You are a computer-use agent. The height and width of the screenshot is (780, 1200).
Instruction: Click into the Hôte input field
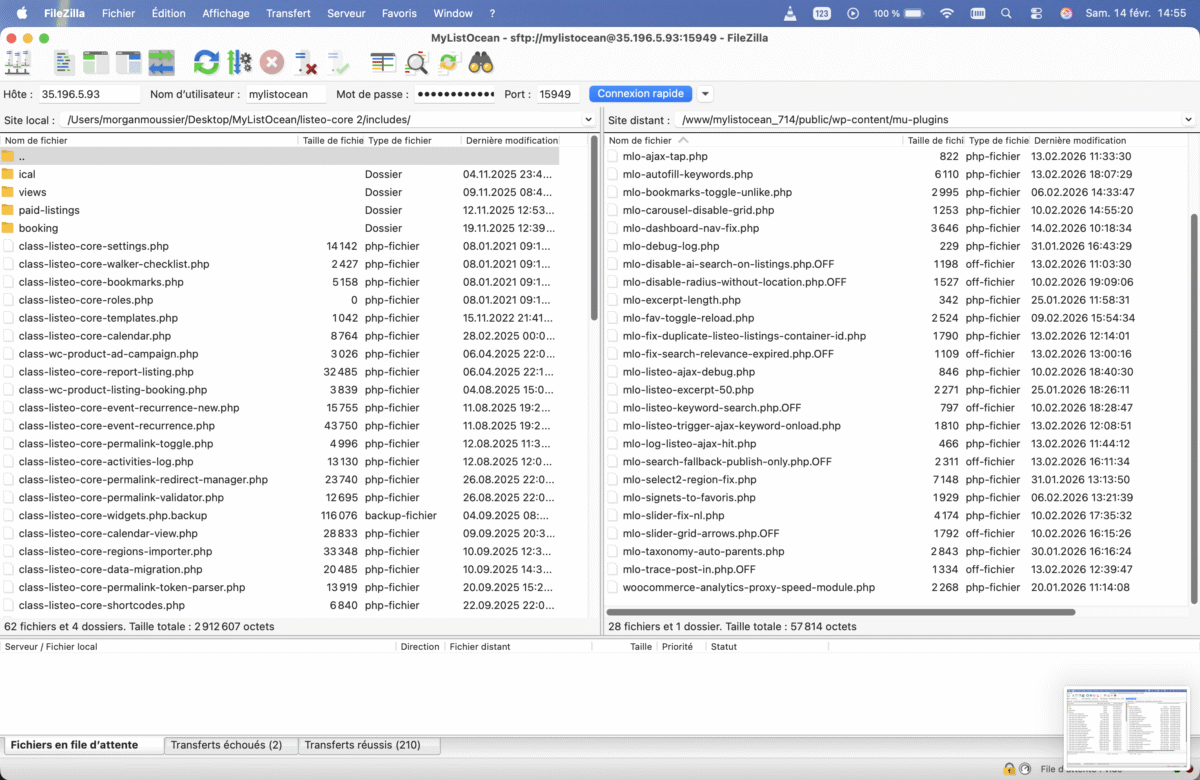click(x=89, y=94)
